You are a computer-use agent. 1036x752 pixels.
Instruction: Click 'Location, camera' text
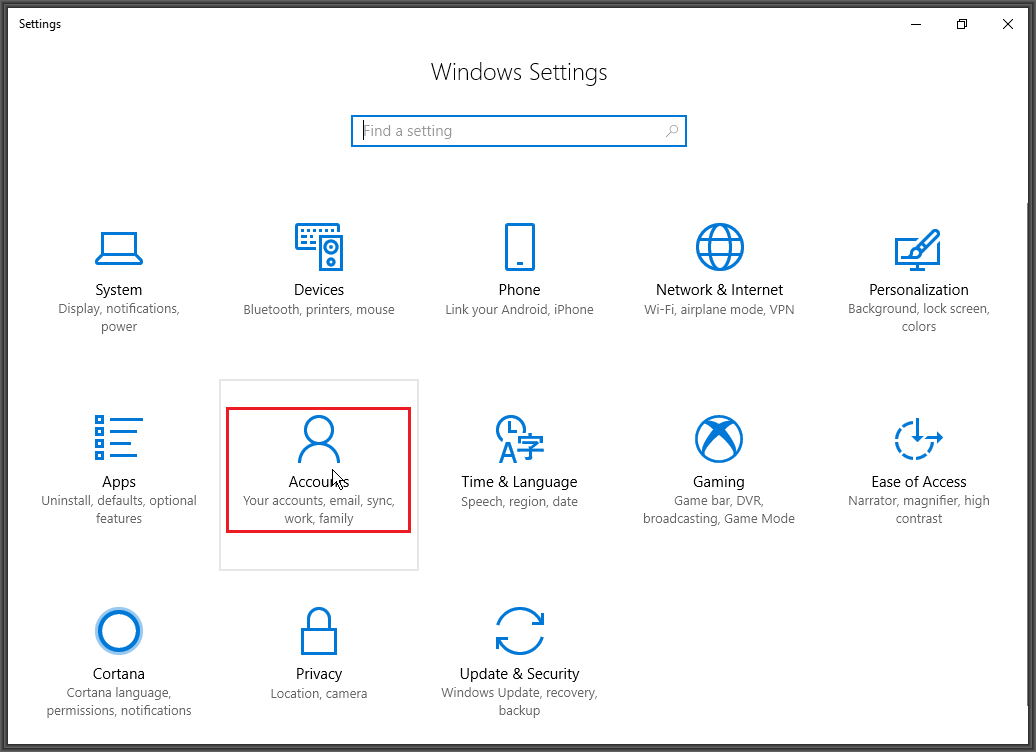[318, 694]
